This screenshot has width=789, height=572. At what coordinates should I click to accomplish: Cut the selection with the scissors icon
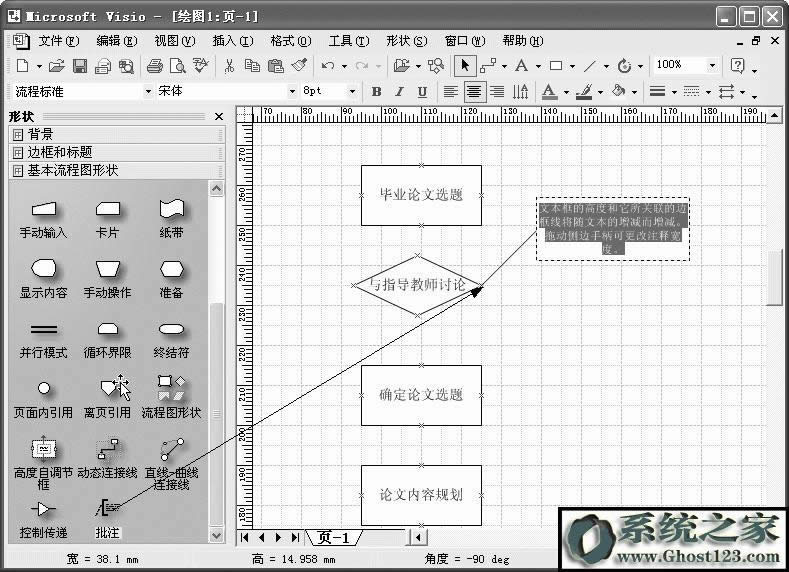click(x=229, y=65)
